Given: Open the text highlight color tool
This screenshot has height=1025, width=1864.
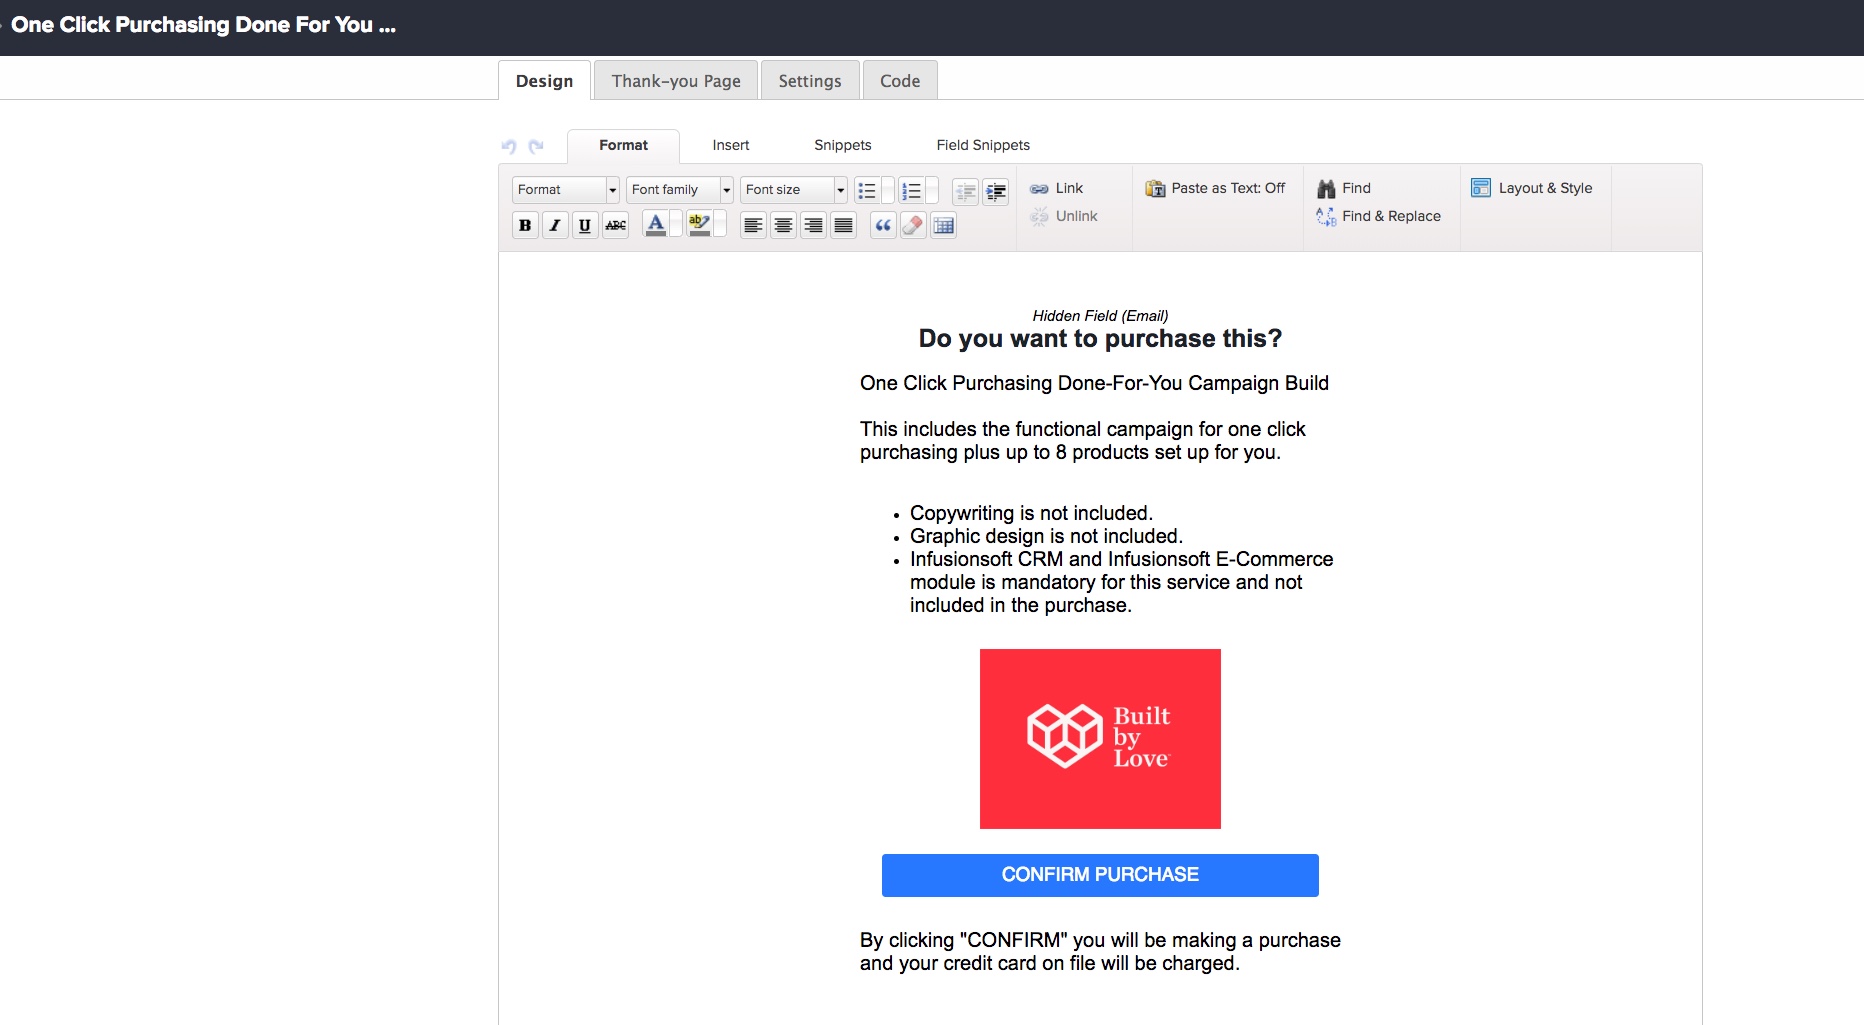Looking at the screenshot, I should (x=699, y=225).
